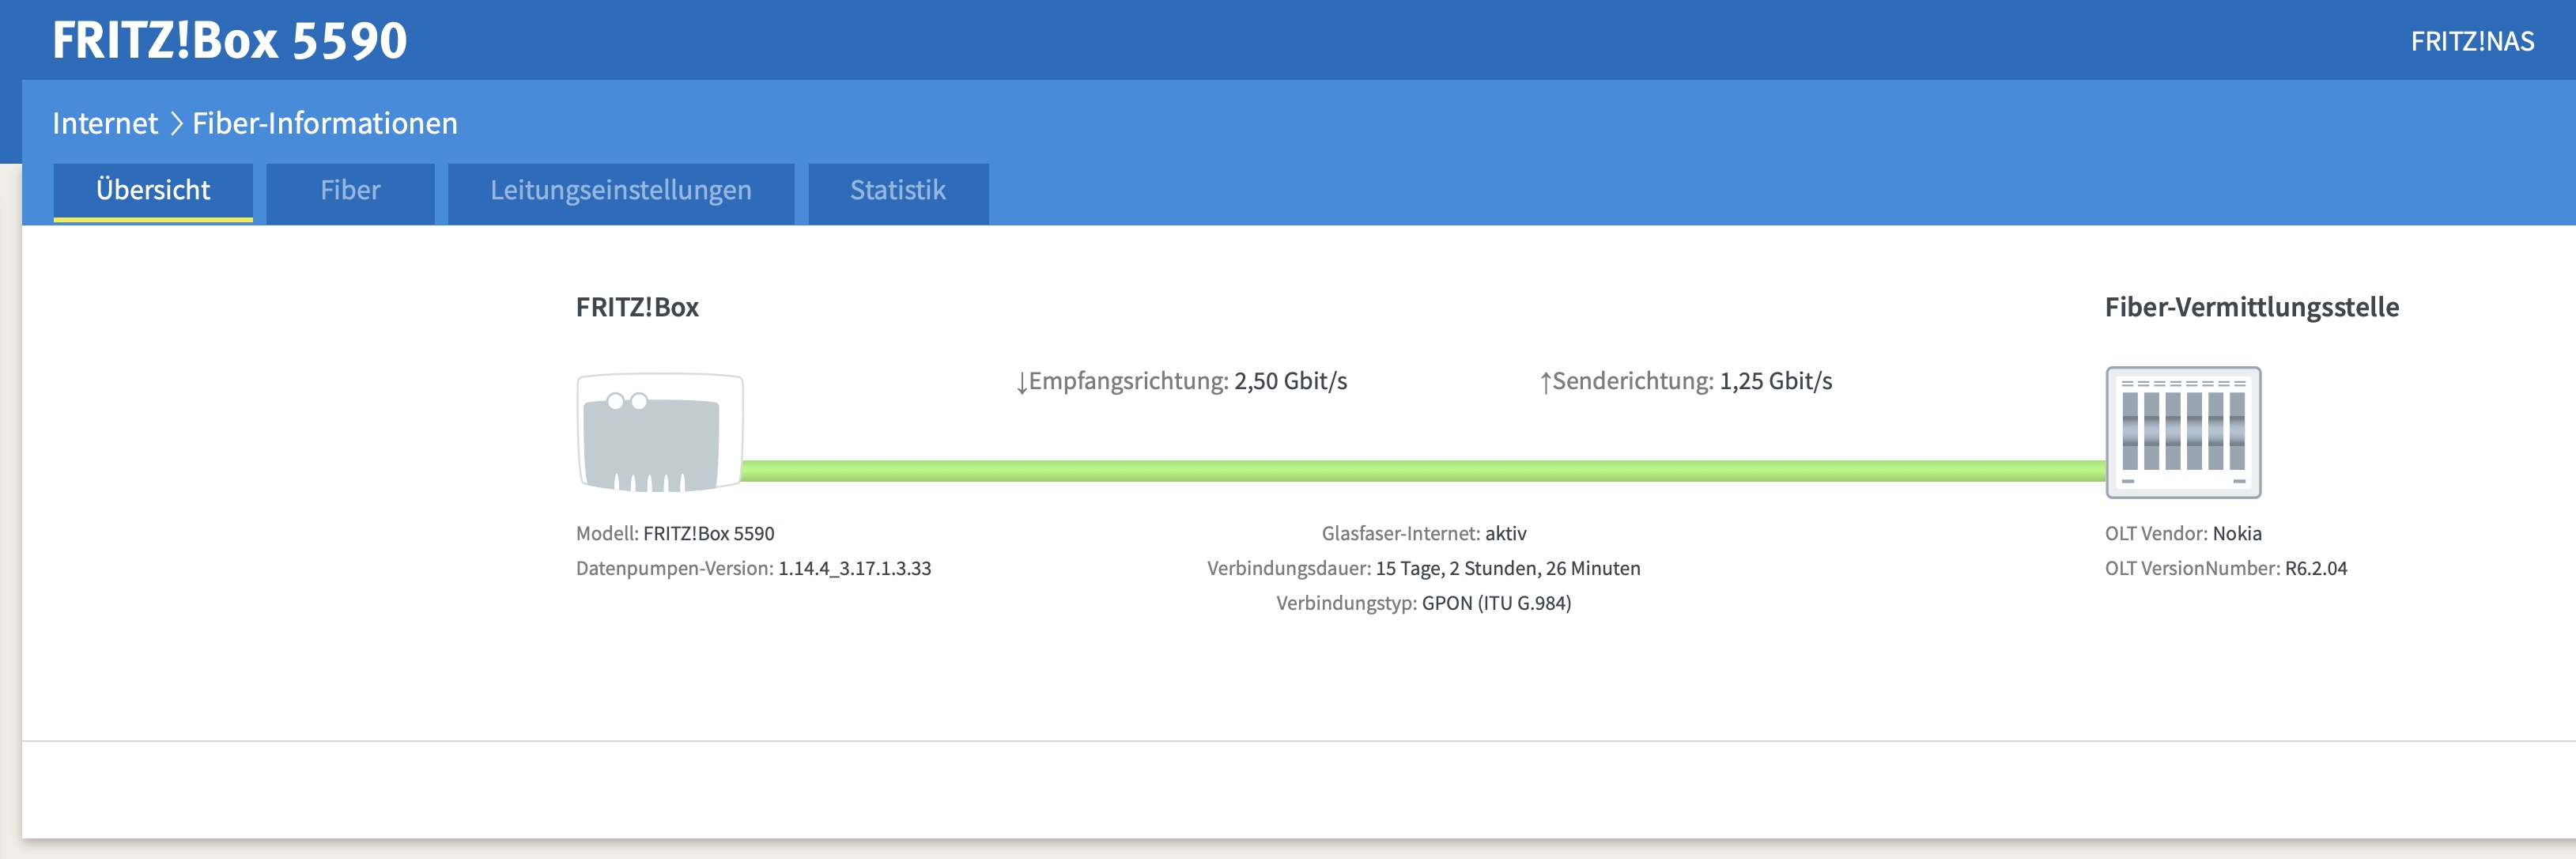Click the FRITZ!Box 5590 header logo
This screenshot has height=859, width=2576.
tap(230, 42)
